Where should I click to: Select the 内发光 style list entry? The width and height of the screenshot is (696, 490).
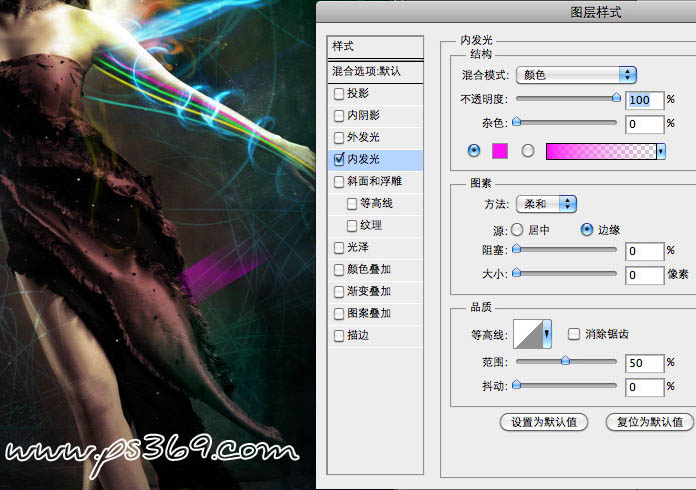pyautogui.click(x=376, y=159)
